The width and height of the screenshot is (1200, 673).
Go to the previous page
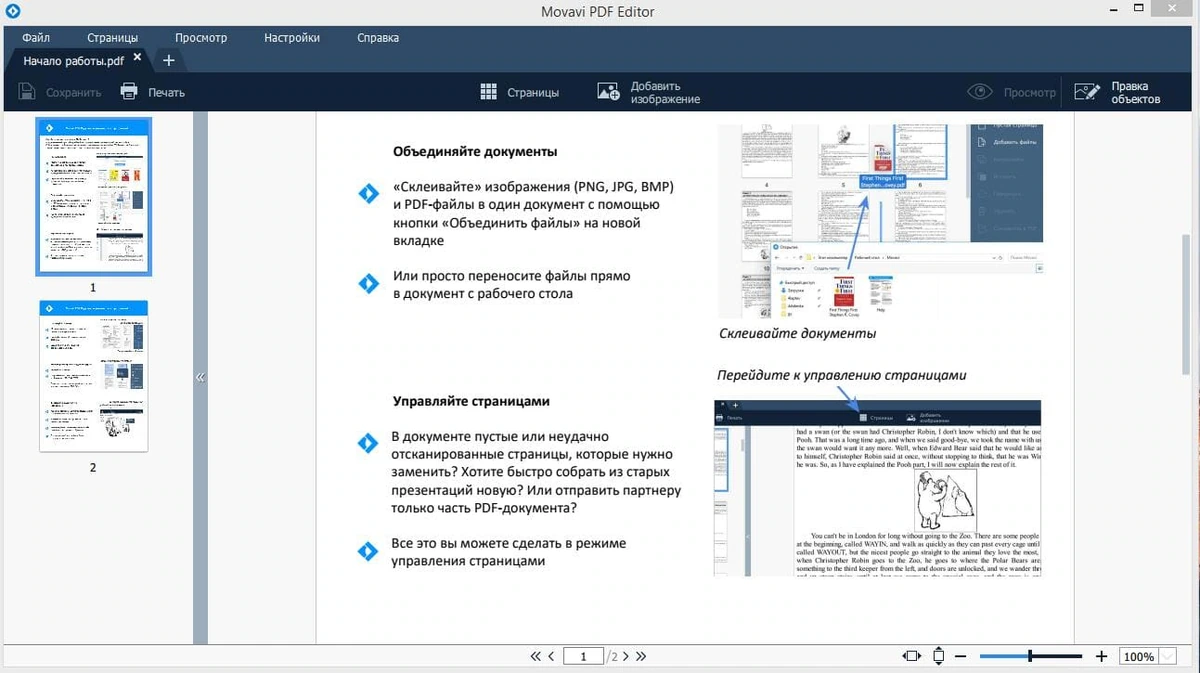click(x=550, y=657)
